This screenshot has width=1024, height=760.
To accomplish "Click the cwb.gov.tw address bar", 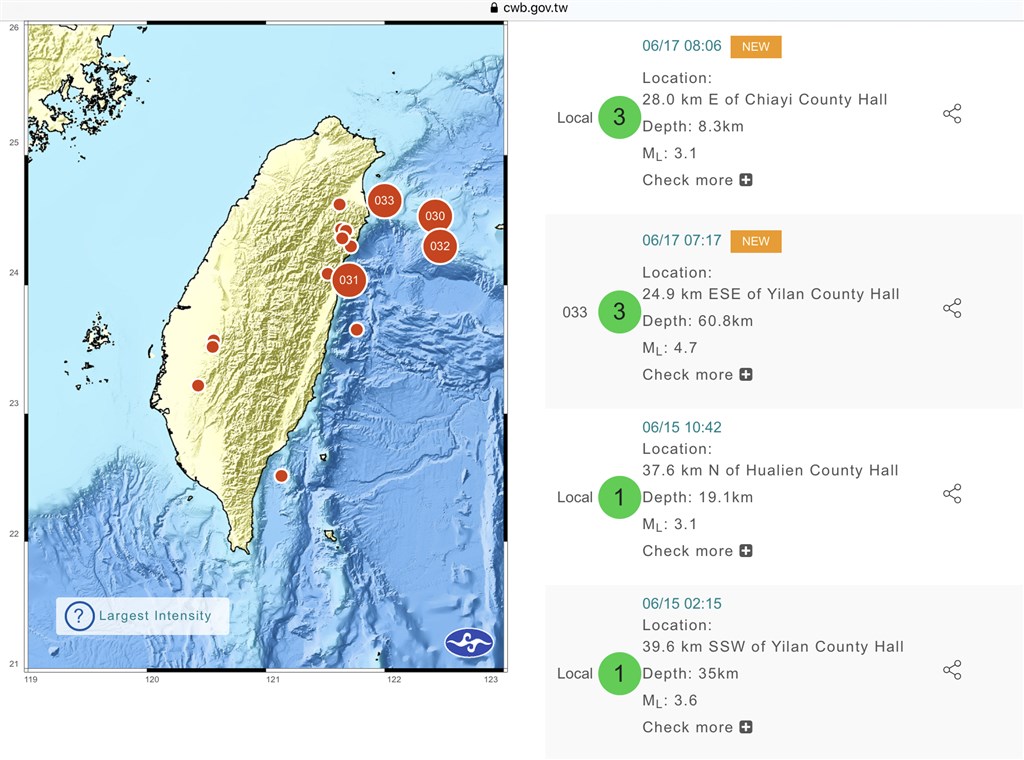I will (529, 7).
